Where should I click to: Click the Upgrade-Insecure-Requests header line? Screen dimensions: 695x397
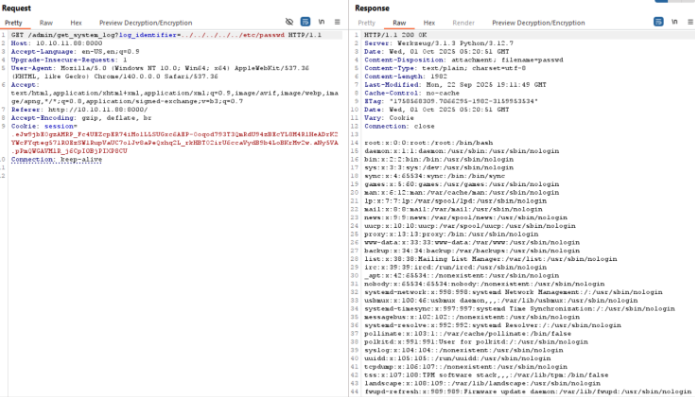[x=69, y=60]
